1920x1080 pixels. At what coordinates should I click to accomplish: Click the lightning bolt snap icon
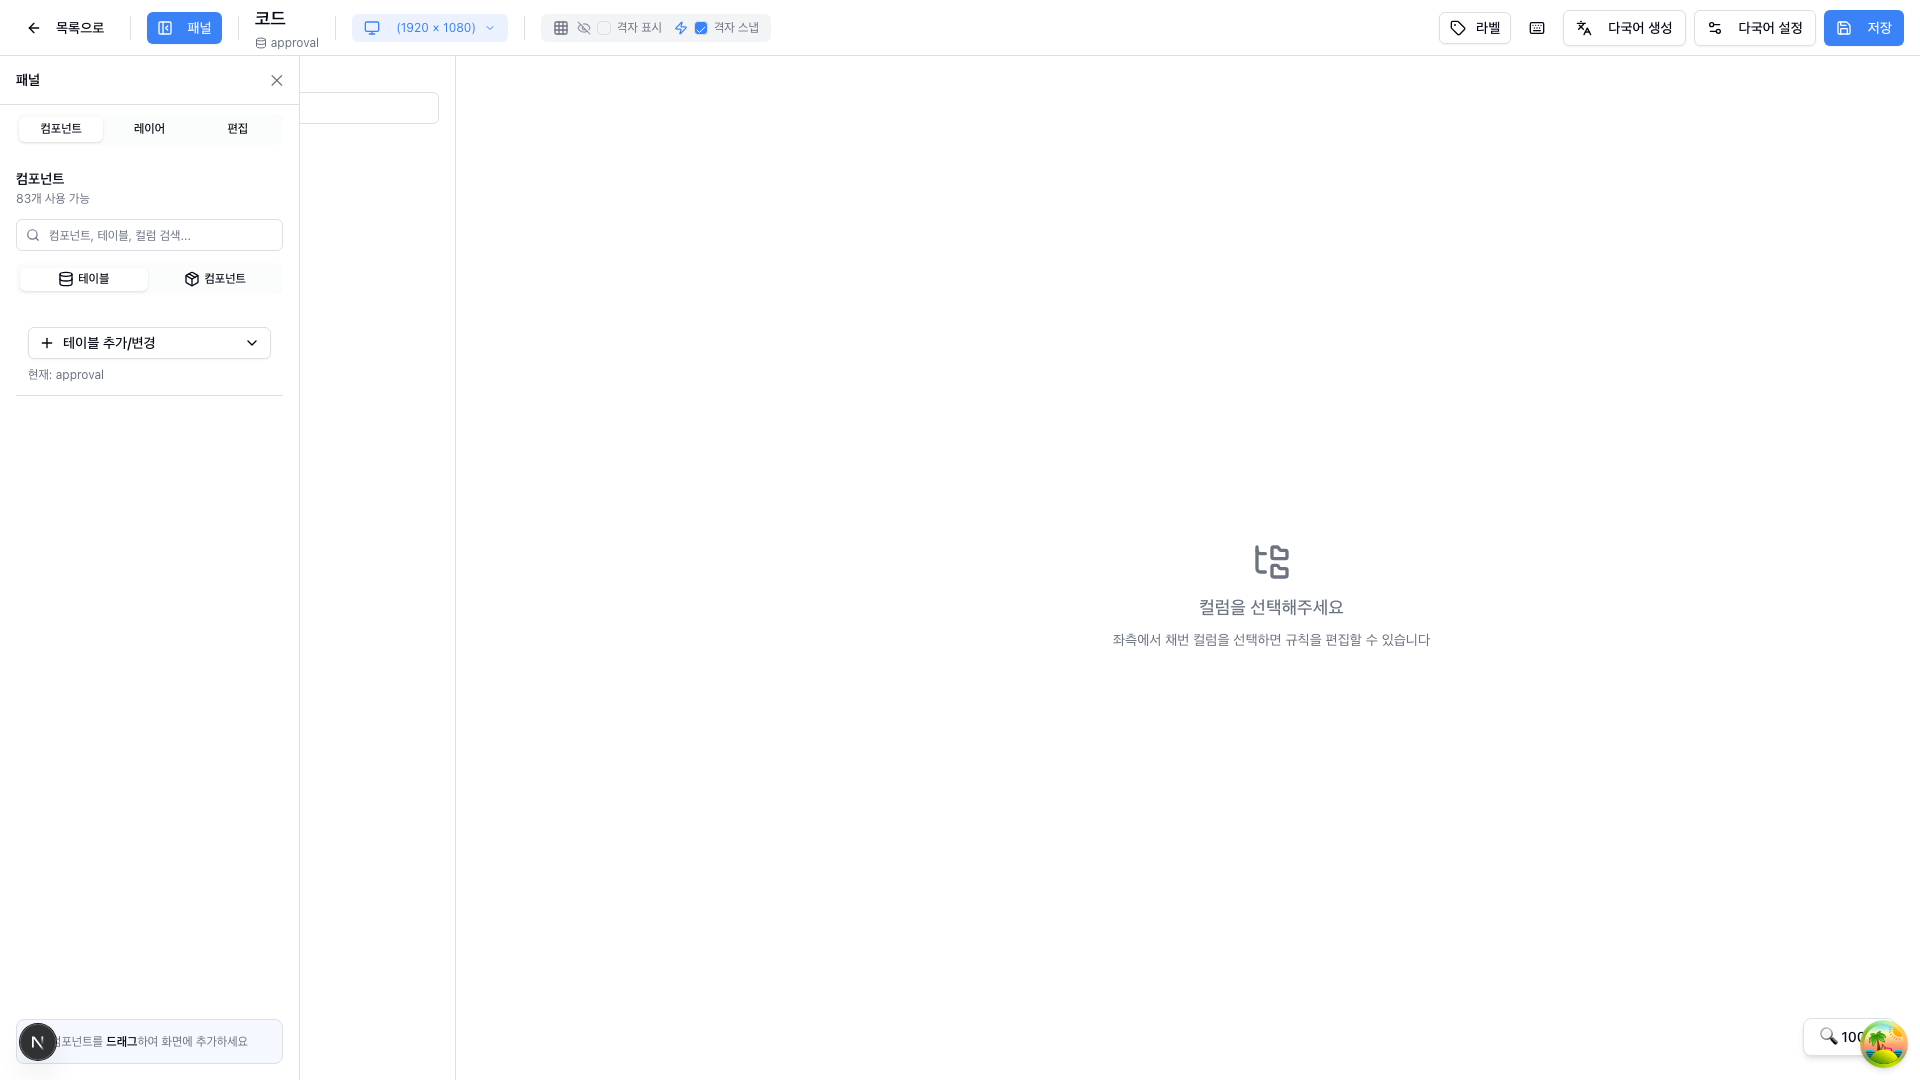[681, 28]
